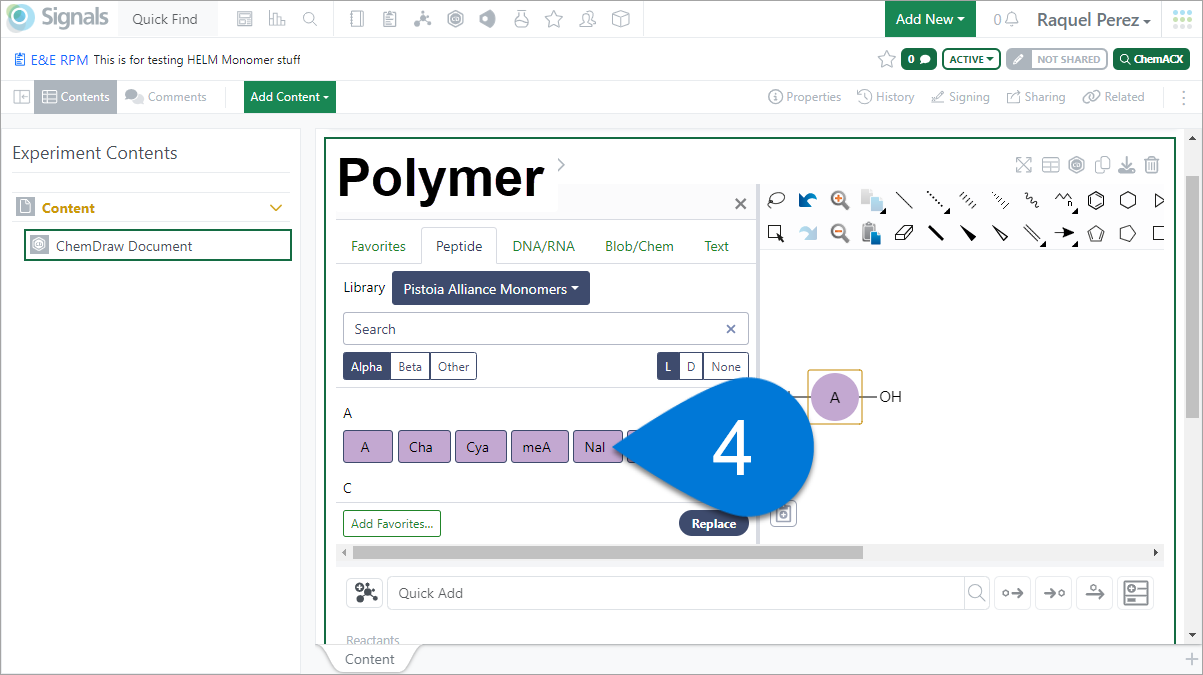Open the Add Content dropdown
1203x675 pixels.
pos(290,97)
